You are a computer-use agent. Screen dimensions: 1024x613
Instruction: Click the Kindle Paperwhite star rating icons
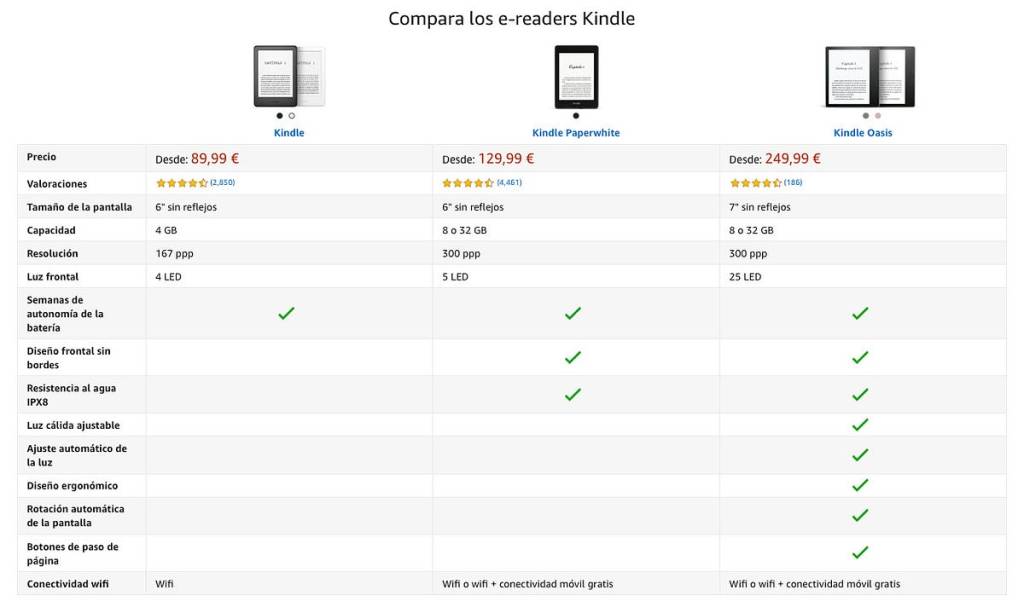[468, 183]
